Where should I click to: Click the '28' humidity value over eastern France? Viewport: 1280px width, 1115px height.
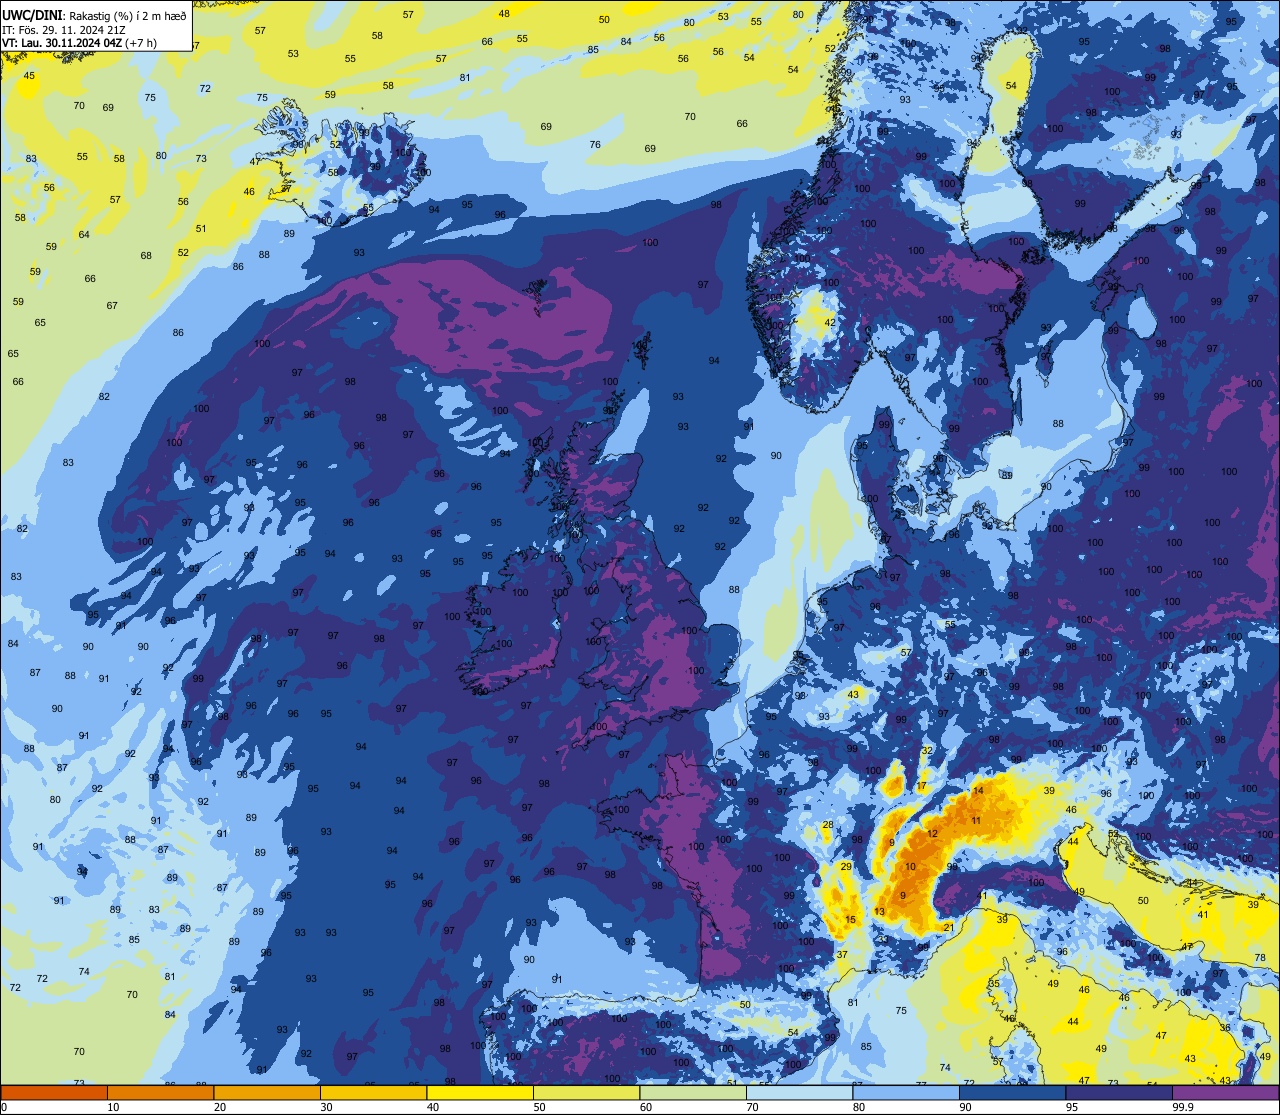828,824
